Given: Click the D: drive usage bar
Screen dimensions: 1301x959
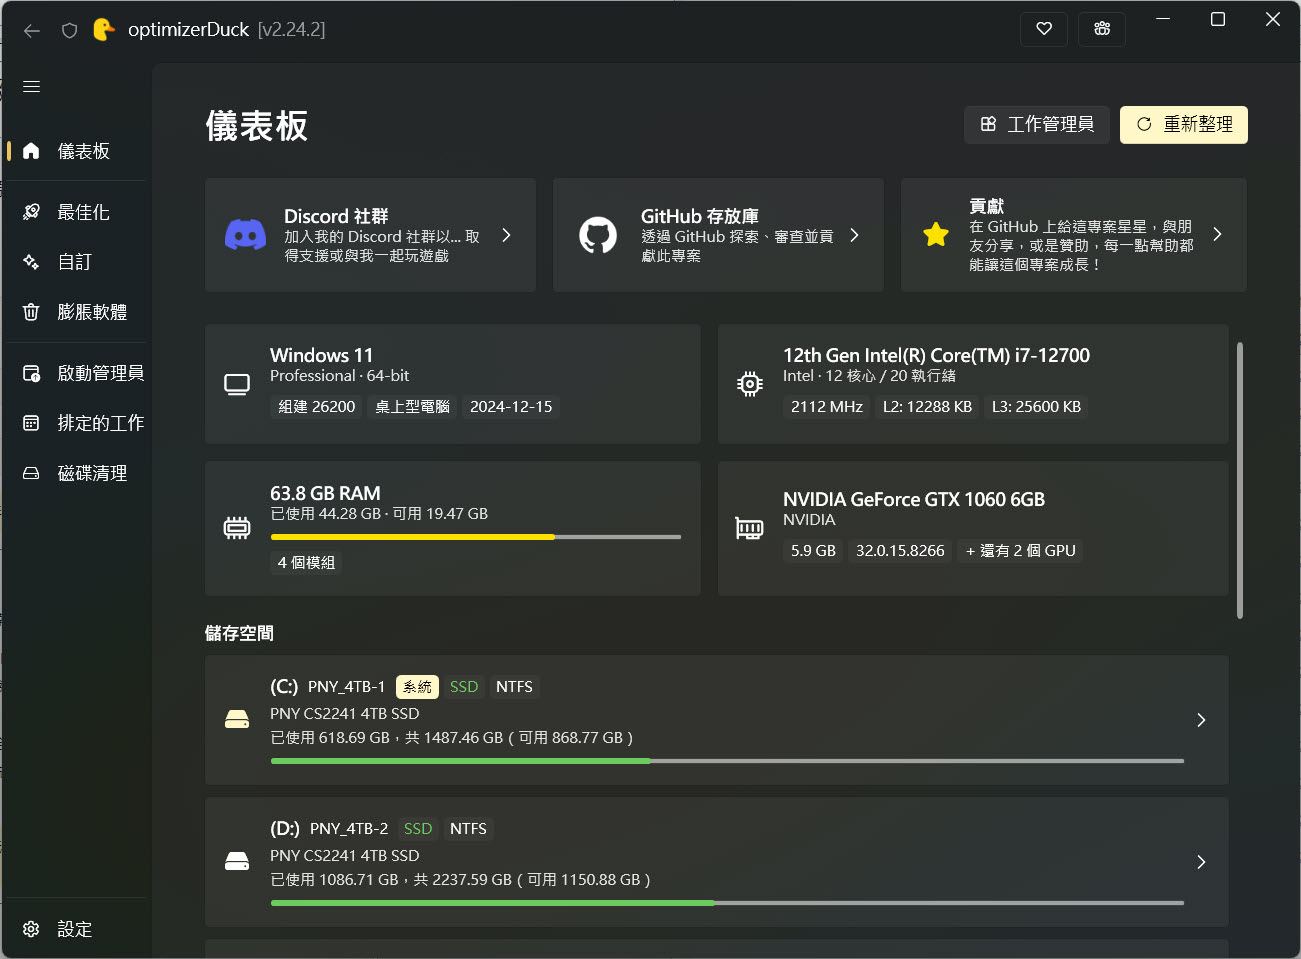Looking at the screenshot, I should (727, 903).
